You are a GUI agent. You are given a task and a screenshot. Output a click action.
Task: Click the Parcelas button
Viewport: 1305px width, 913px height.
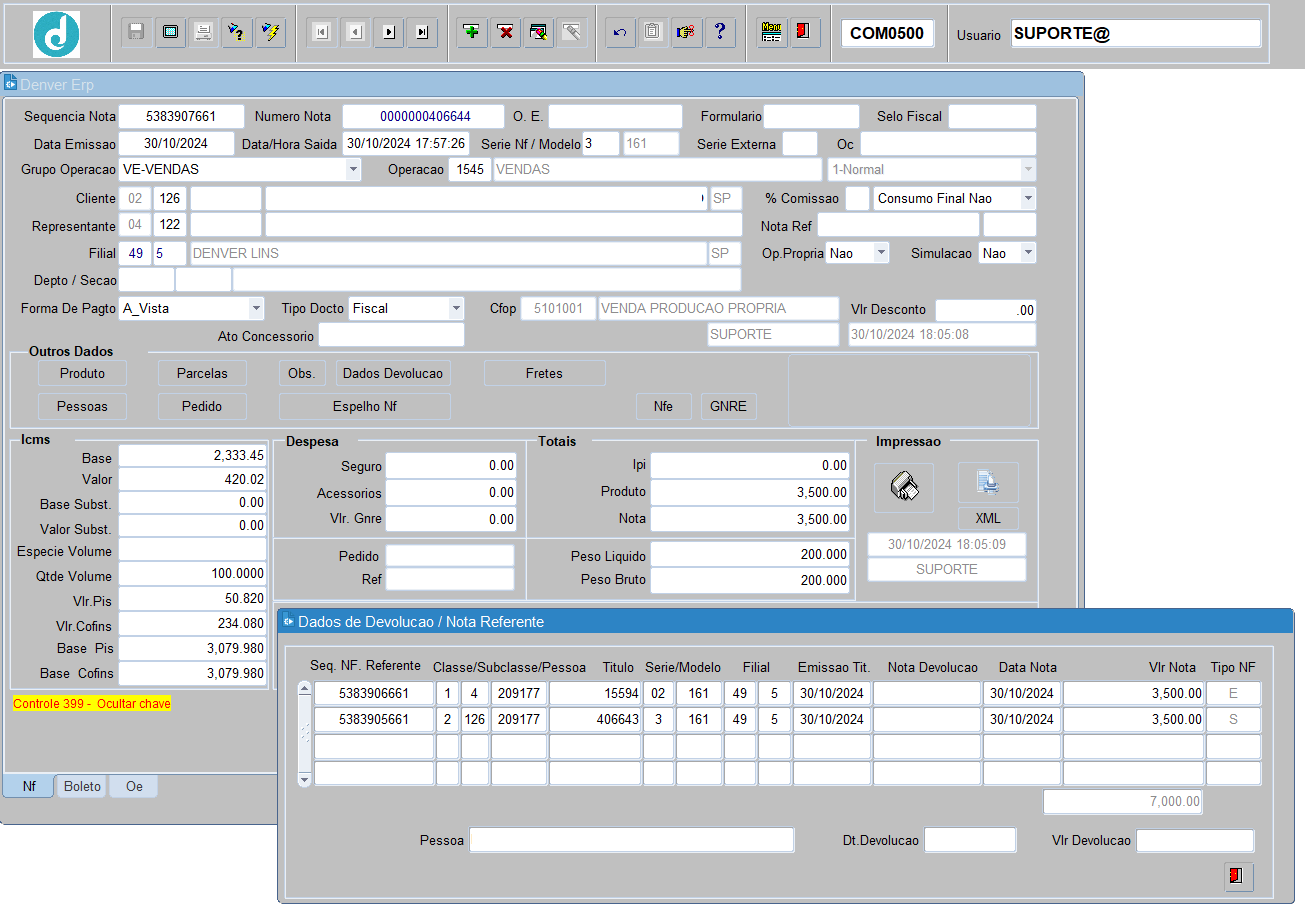point(202,373)
